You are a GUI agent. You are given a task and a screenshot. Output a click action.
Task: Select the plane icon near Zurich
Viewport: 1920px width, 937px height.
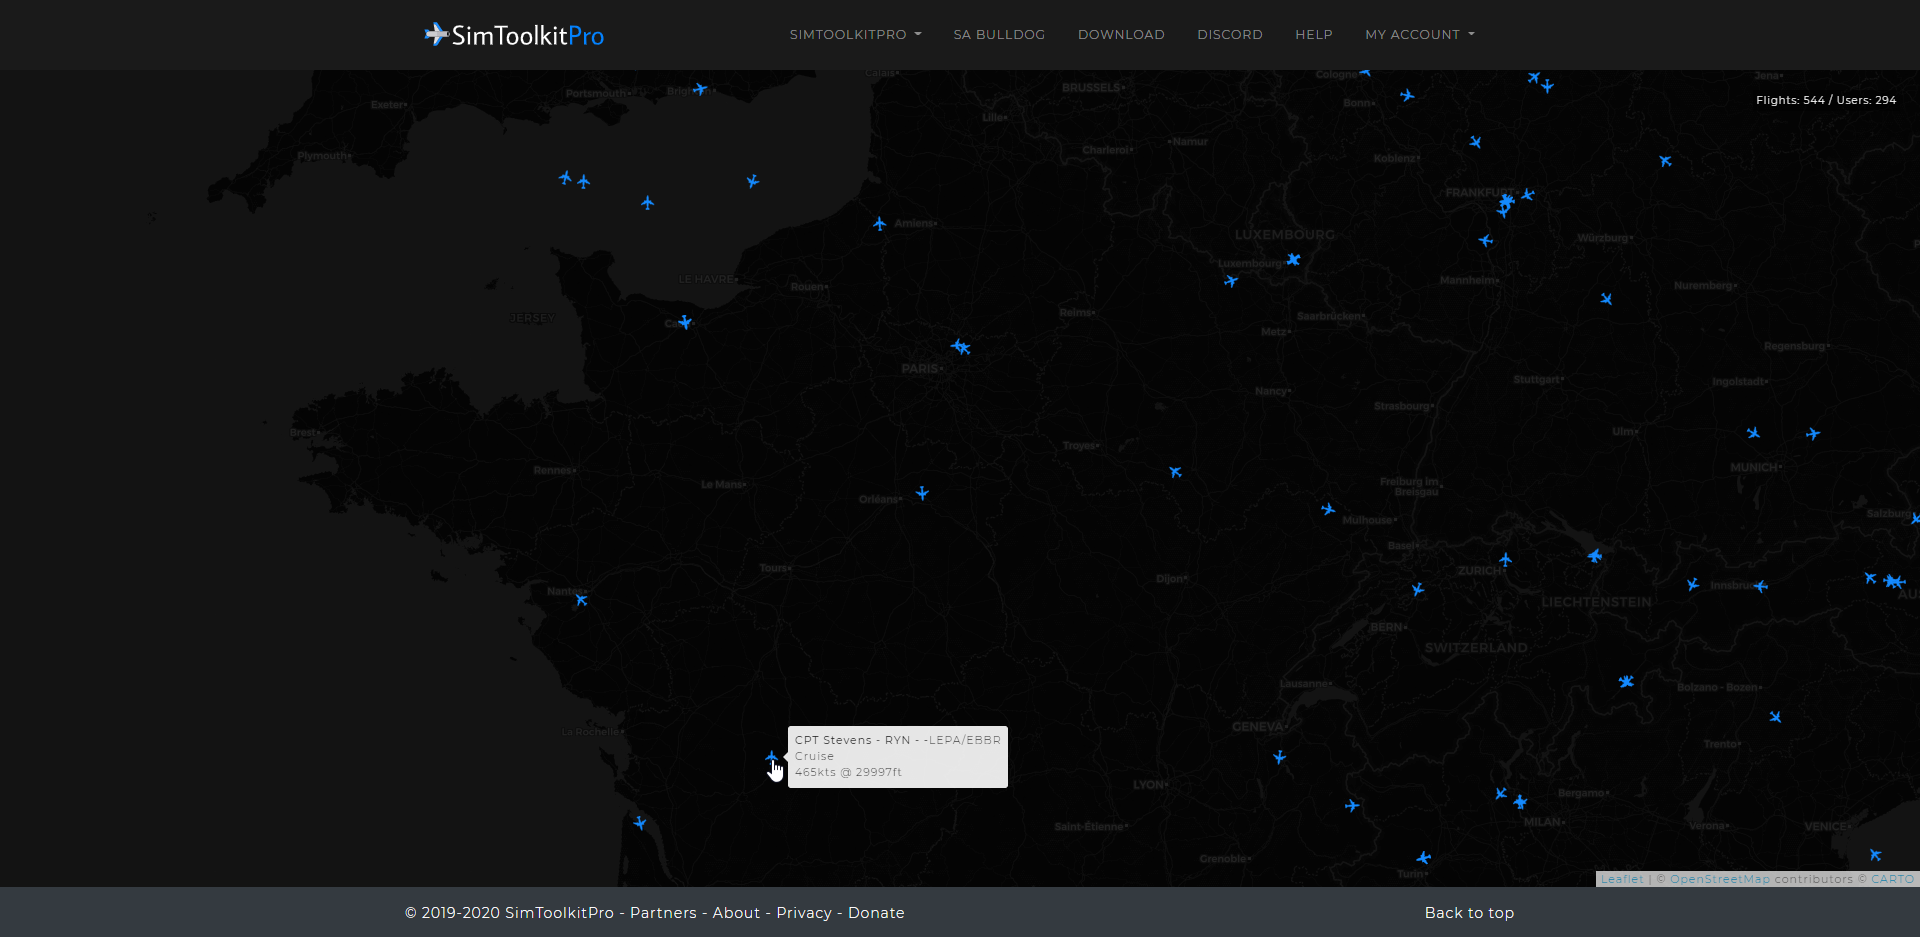pos(1505,560)
